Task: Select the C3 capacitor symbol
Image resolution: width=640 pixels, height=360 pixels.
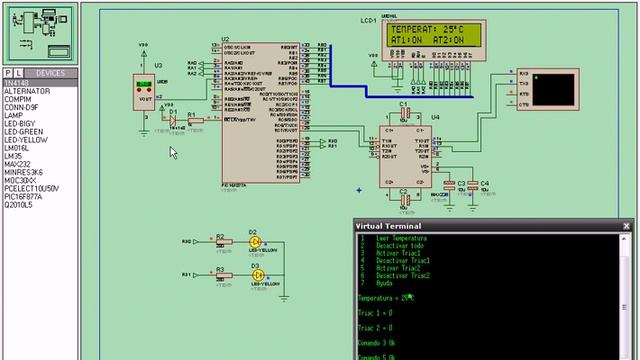Action: coord(449,186)
